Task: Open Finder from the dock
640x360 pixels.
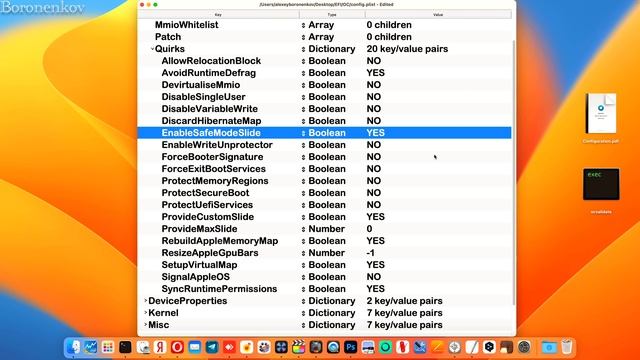Action: (x=73, y=347)
